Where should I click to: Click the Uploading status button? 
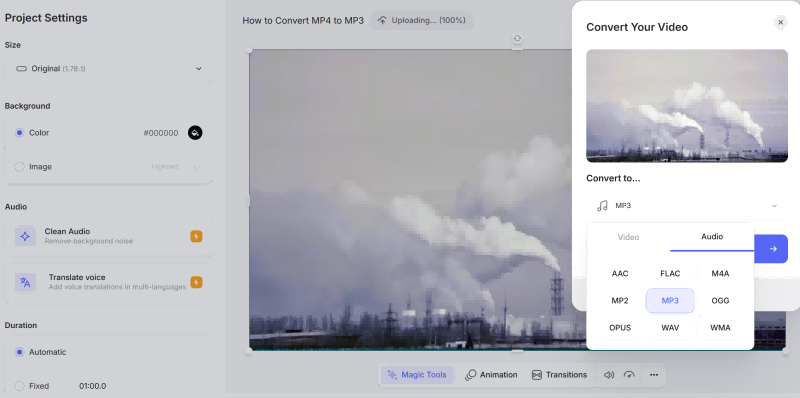pos(421,20)
